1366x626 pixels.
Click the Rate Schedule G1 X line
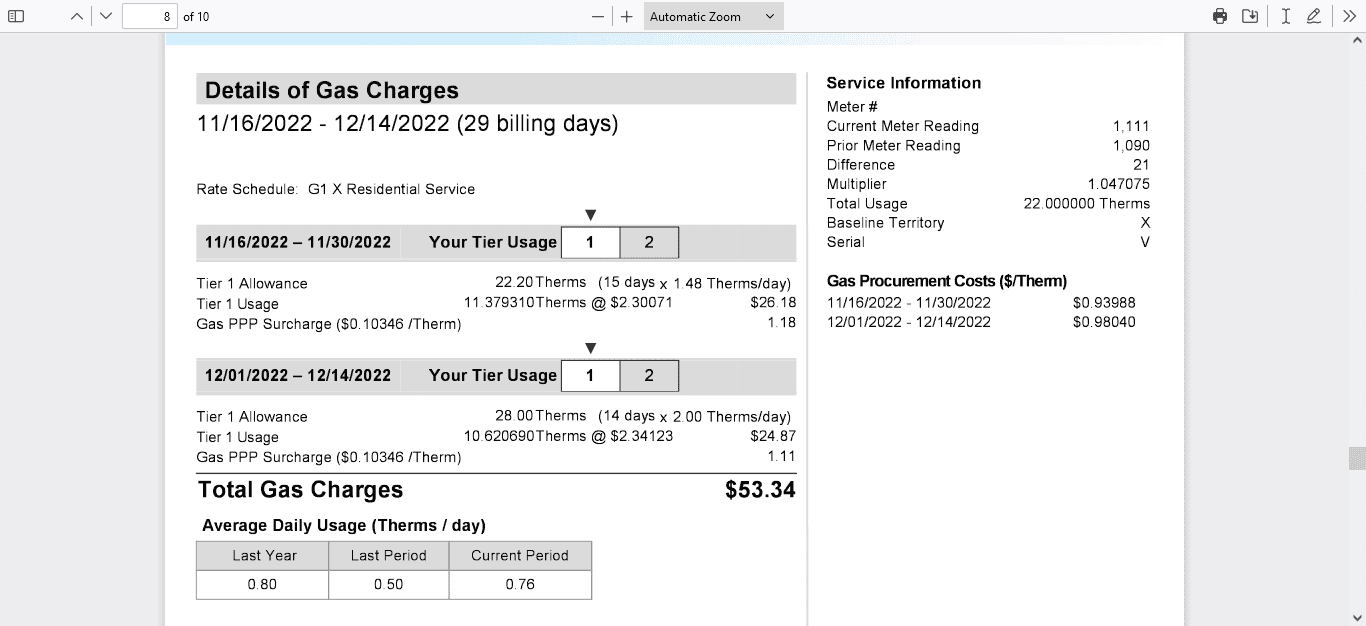coord(336,189)
